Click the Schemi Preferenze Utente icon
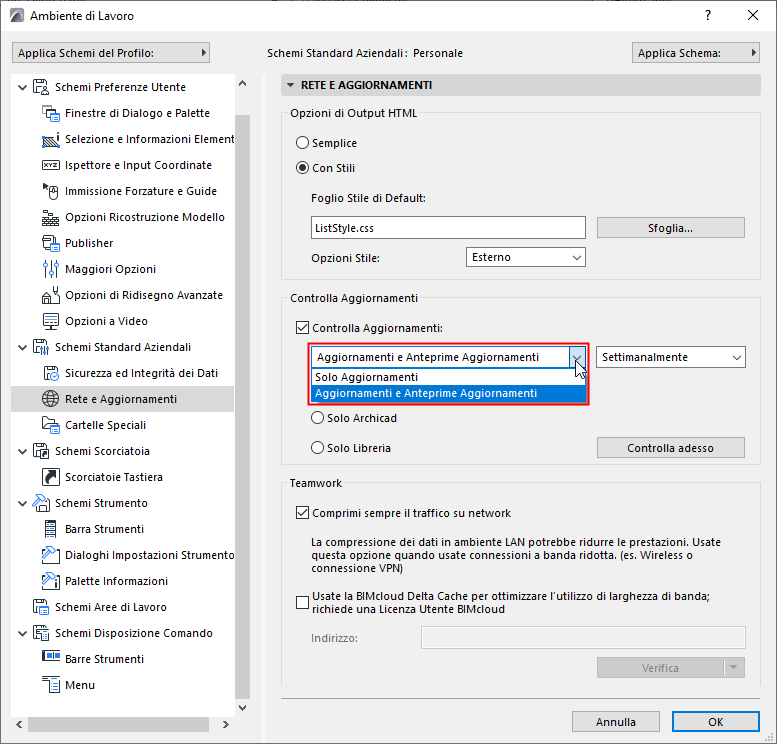The width and height of the screenshot is (777, 744). [41, 87]
